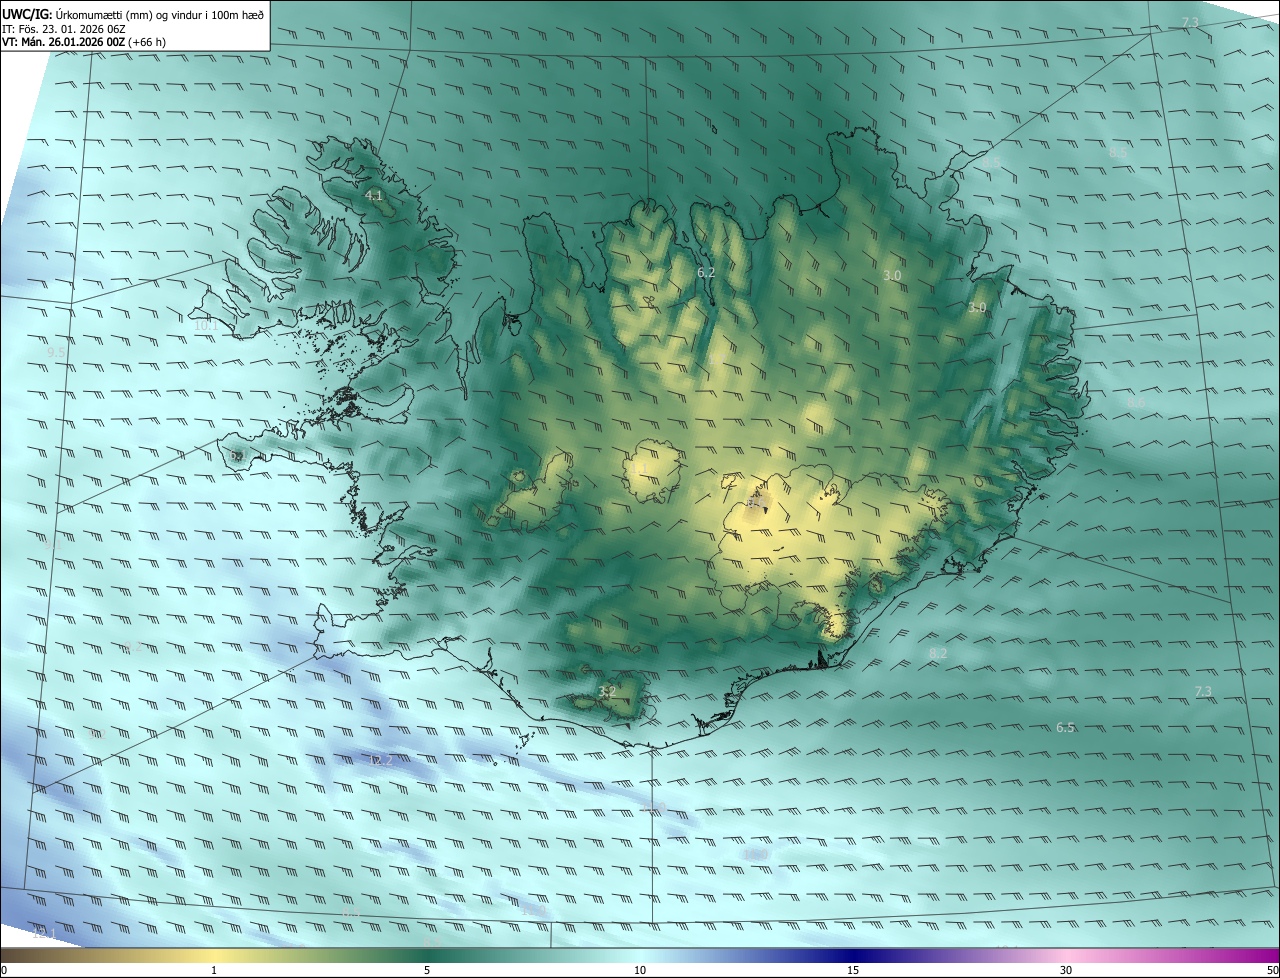Click the '10' tick on the colour scale
1280x978 pixels.
point(640,971)
